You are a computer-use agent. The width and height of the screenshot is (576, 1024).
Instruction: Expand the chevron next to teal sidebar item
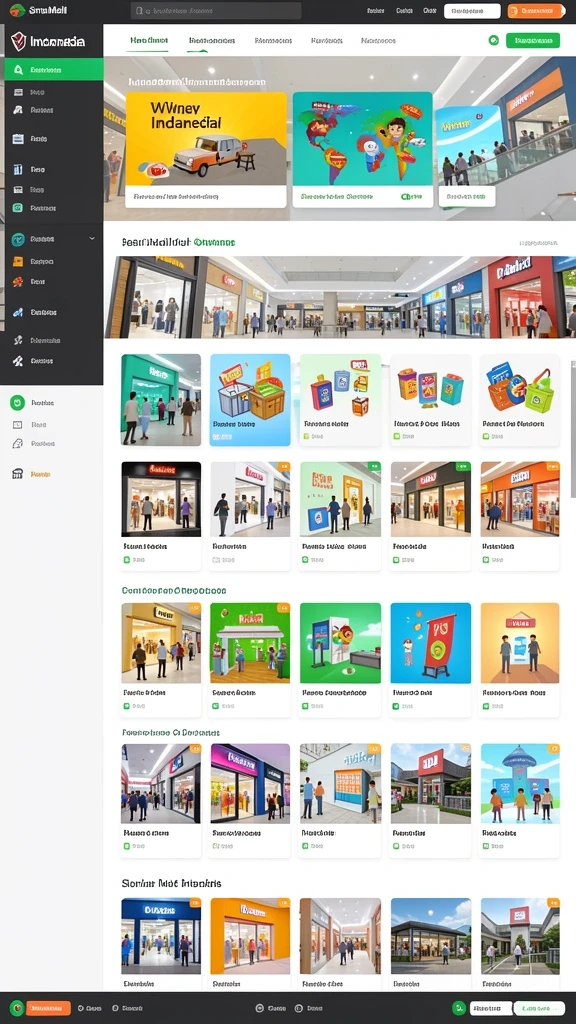tap(91, 239)
